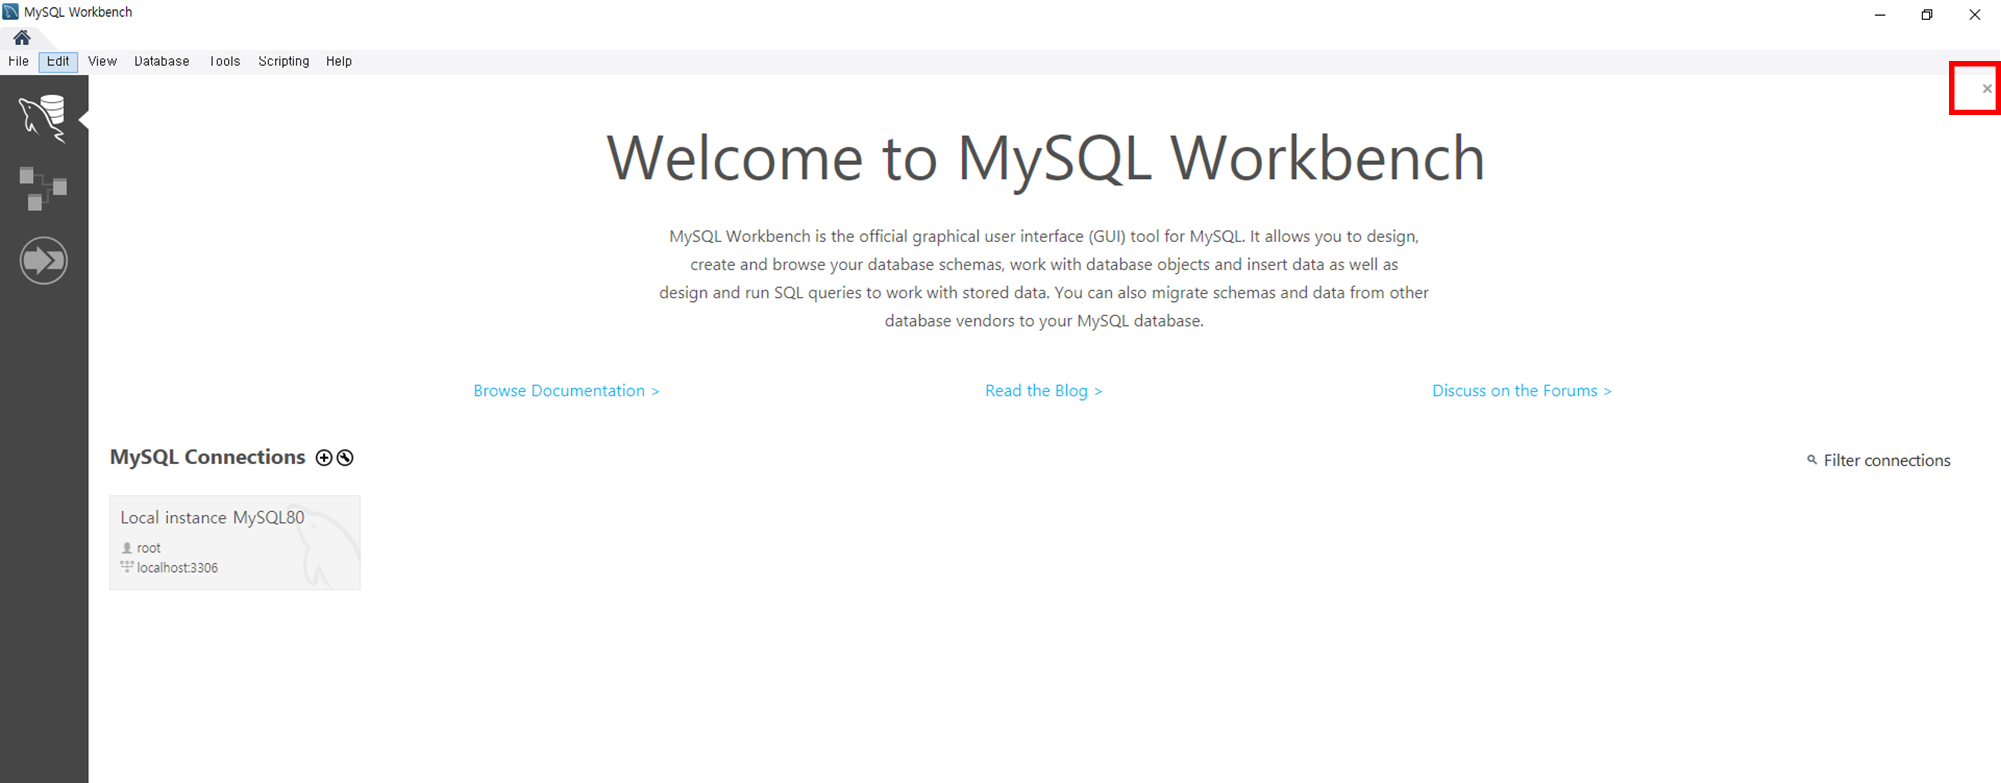Close the MySQL Workbench window

(x=1975, y=14)
